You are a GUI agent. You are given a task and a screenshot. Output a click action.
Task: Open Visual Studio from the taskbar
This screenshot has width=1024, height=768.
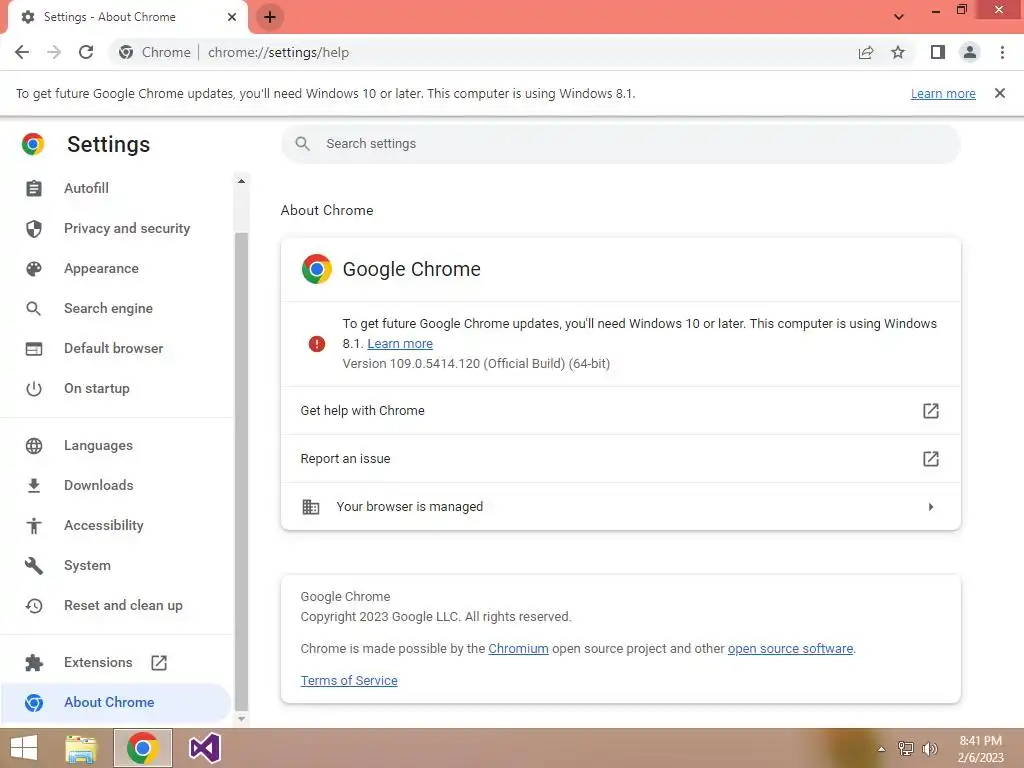[204, 748]
